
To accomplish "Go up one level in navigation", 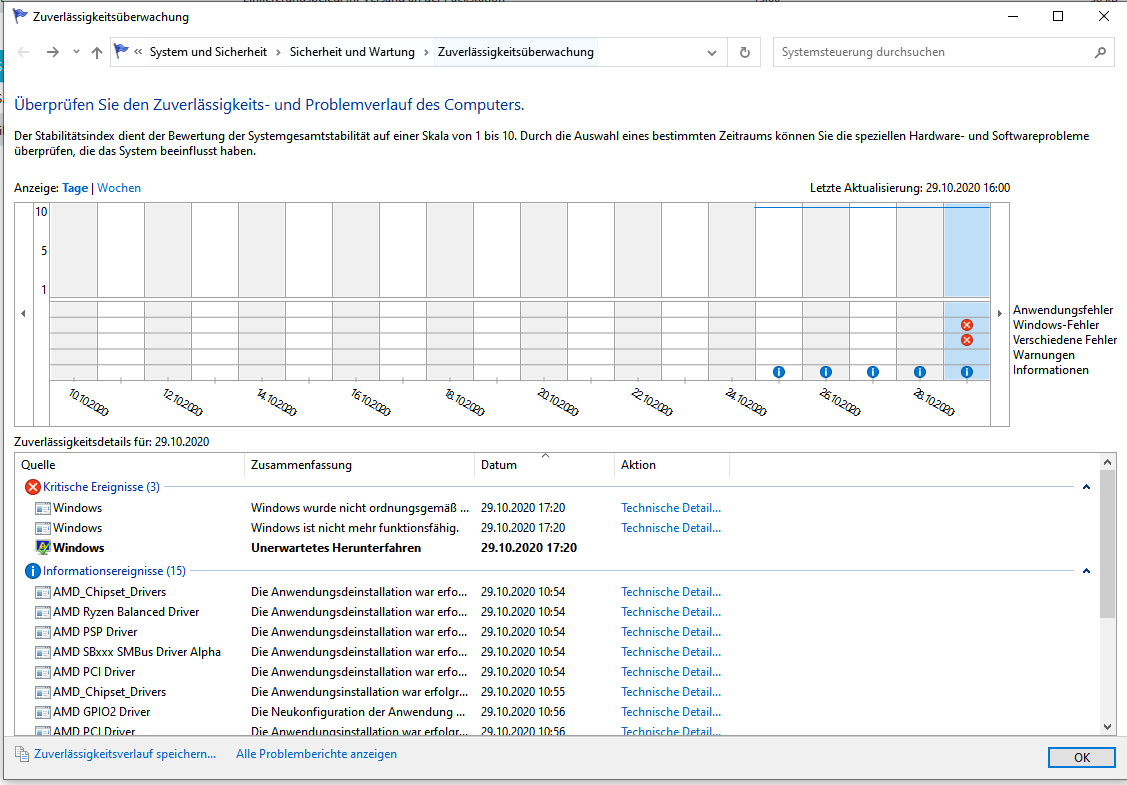I will point(96,52).
